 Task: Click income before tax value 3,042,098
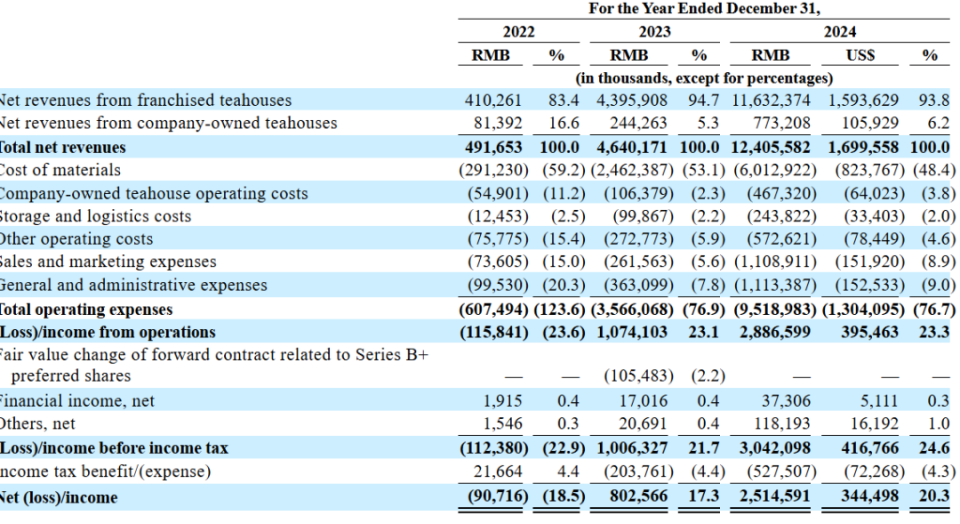point(775,448)
